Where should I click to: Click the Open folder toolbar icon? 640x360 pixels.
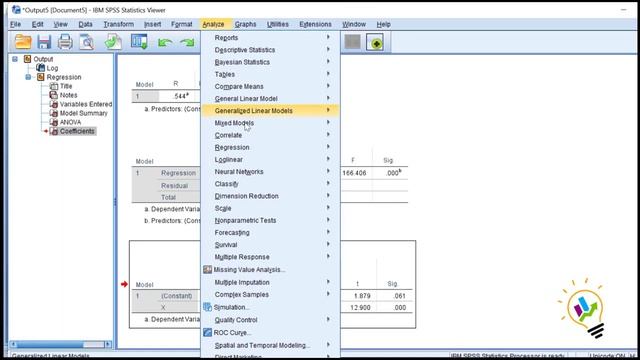pyautogui.click(x=23, y=42)
